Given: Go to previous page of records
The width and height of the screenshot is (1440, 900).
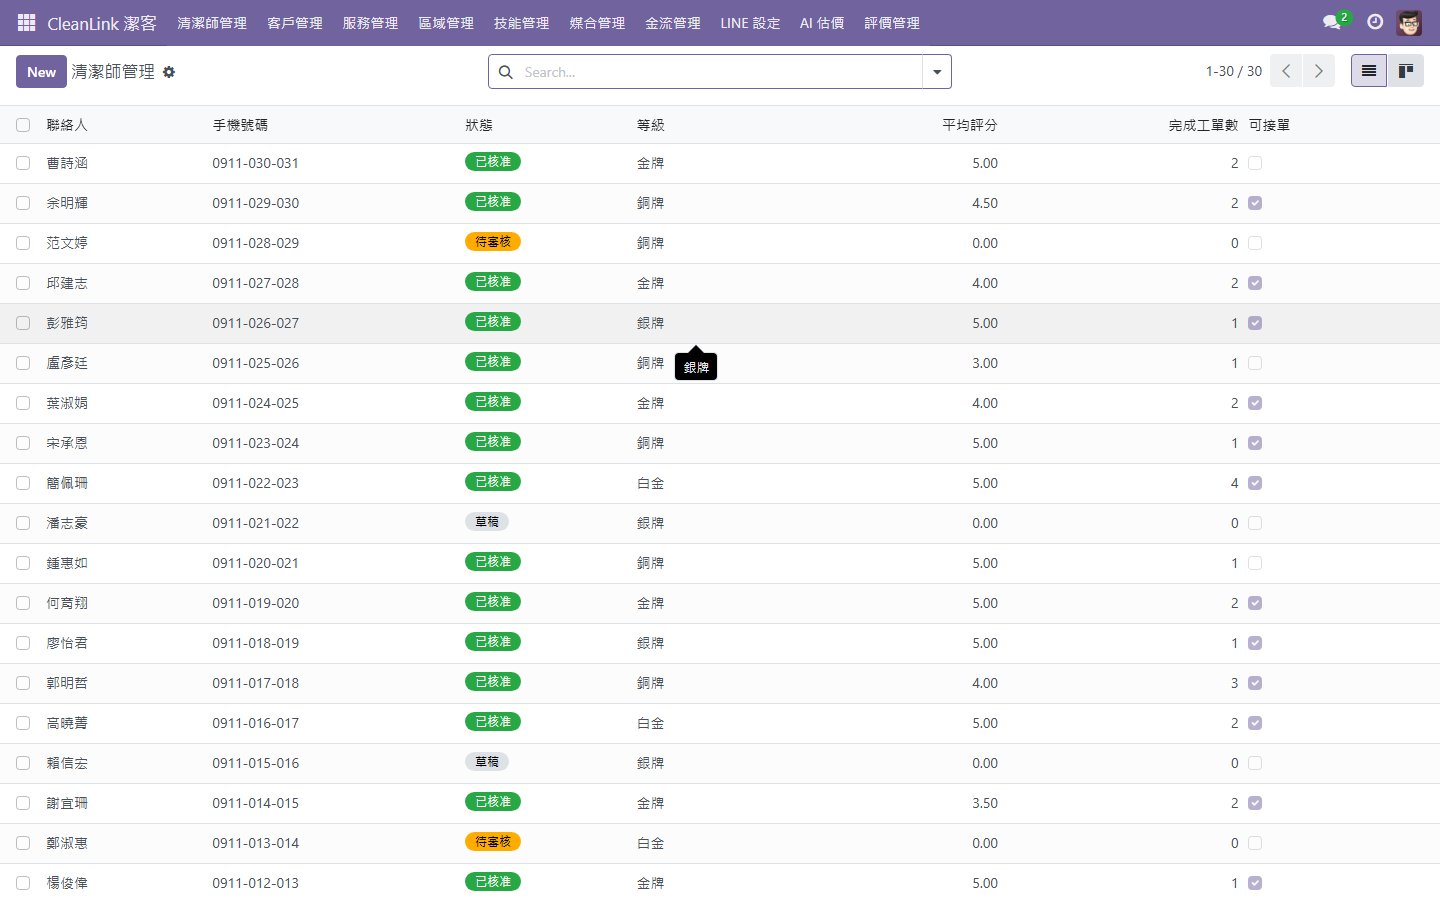Looking at the screenshot, I should [1287, 71].
